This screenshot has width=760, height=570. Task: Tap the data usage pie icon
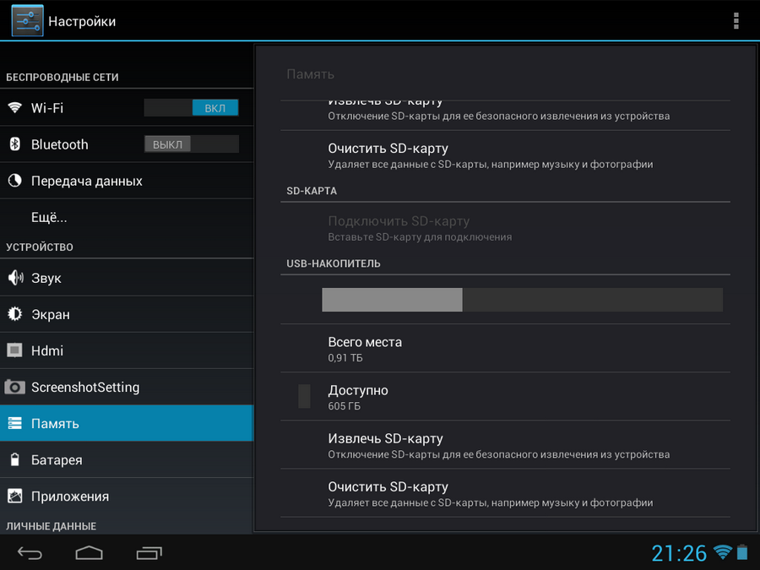point(15,181)
